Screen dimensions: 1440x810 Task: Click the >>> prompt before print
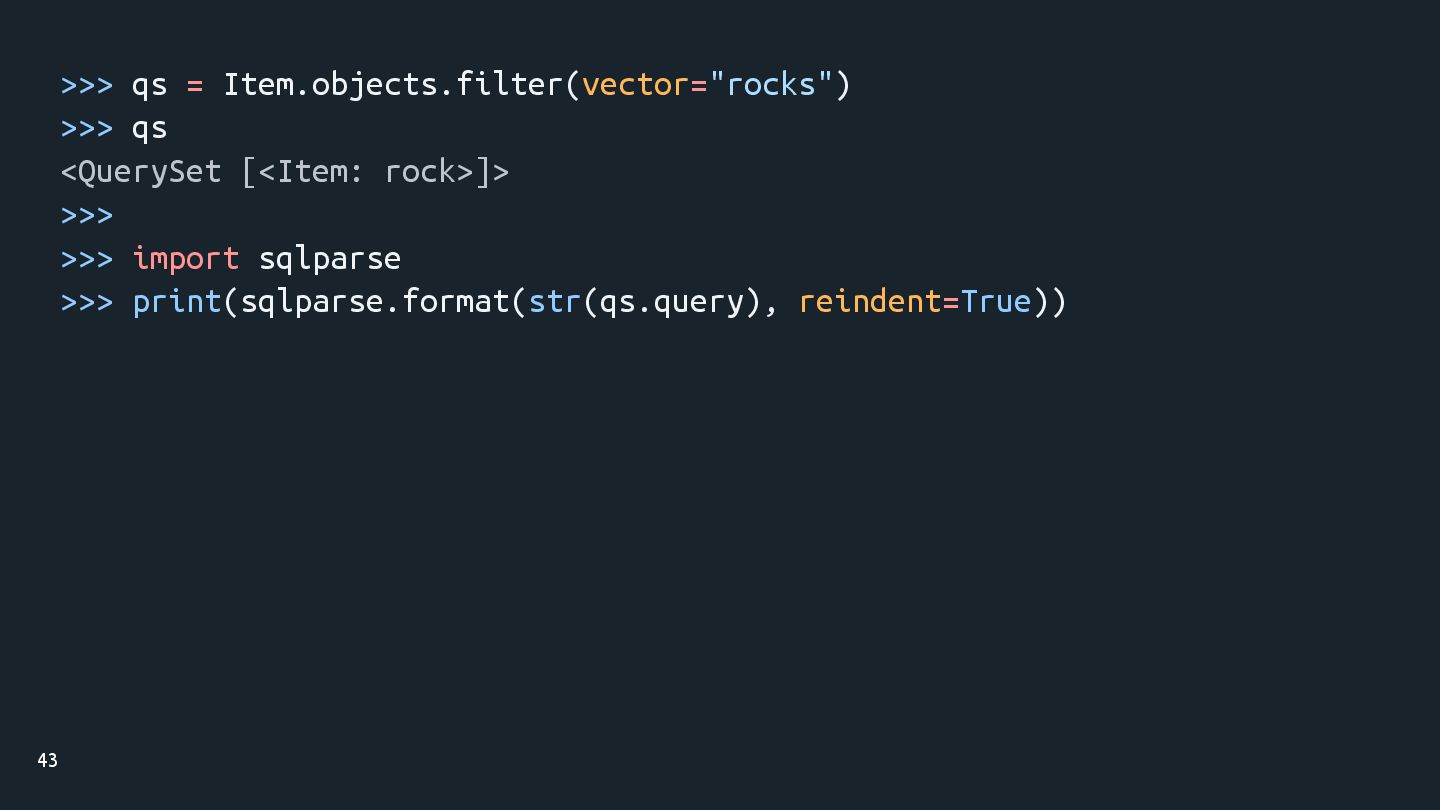[87, 302]
